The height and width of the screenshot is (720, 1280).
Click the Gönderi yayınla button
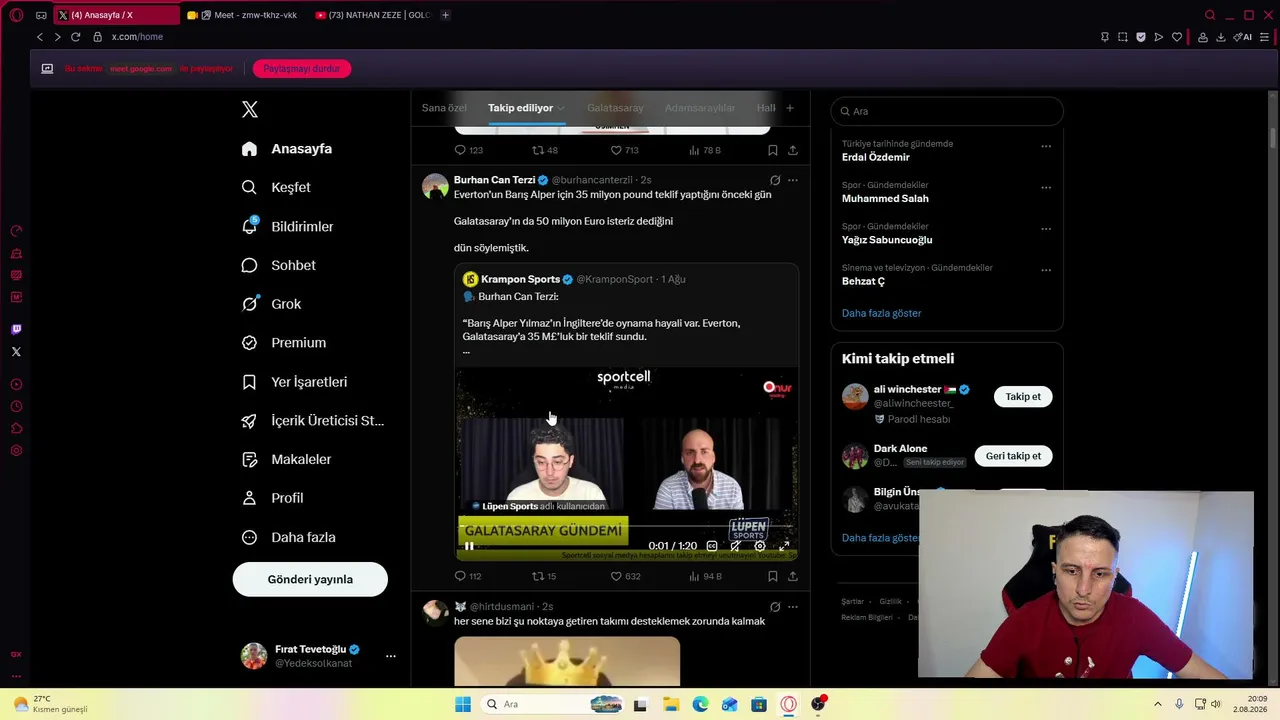click(310, 579)
